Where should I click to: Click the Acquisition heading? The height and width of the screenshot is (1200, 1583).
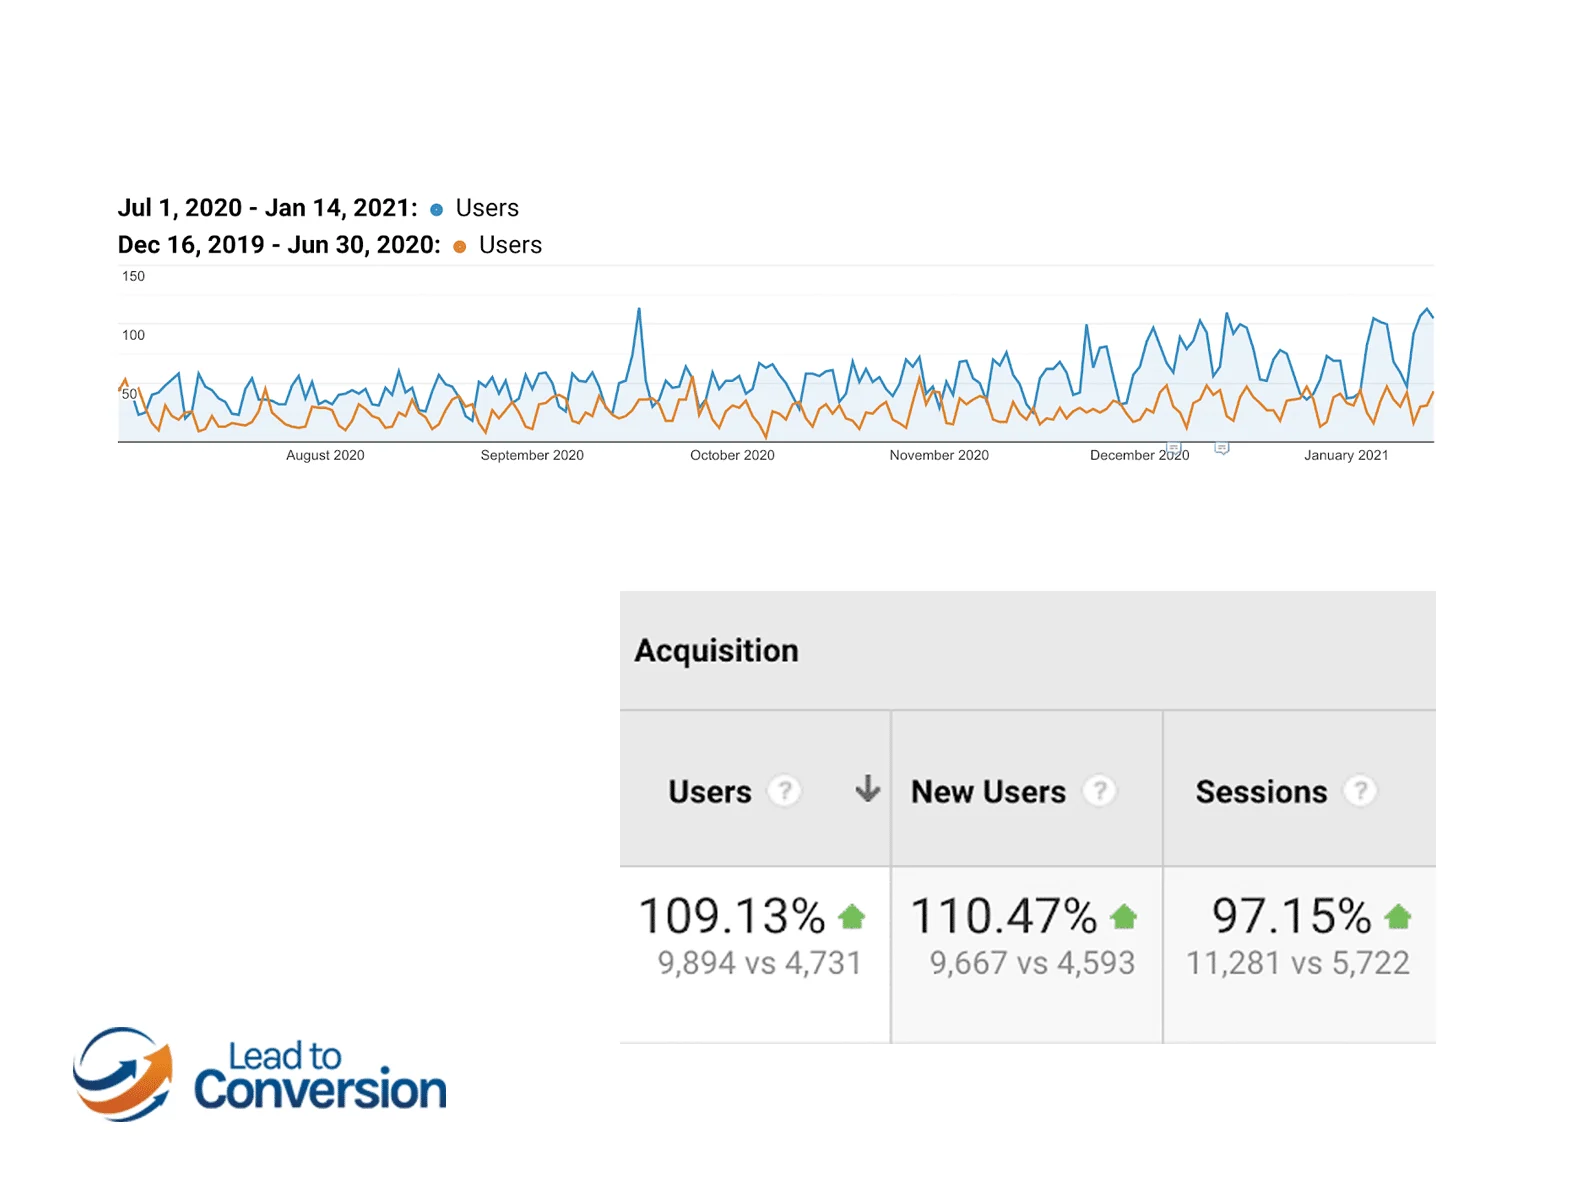click(x=716, y=651)
